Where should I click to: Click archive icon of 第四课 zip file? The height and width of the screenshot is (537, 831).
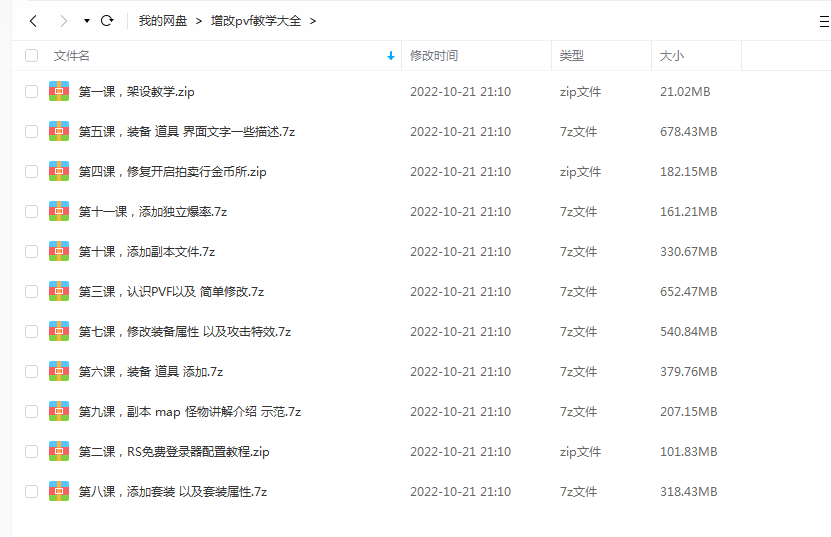coord(59,171)
